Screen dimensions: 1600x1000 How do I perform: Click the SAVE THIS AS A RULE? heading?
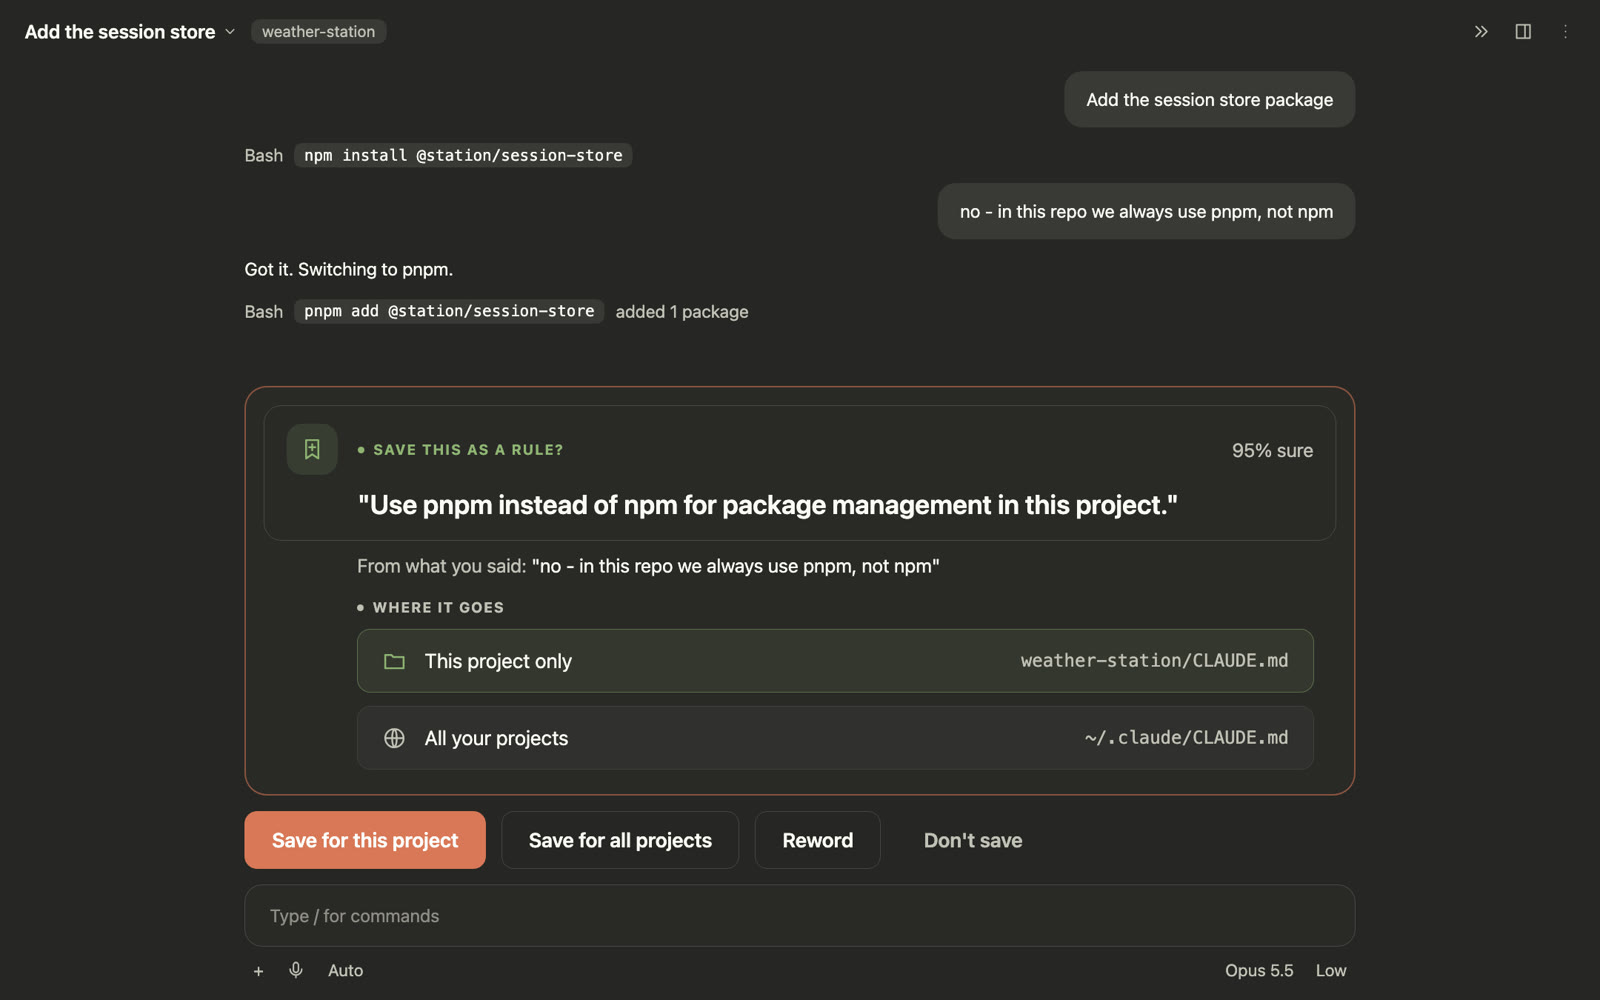point(468,450)
